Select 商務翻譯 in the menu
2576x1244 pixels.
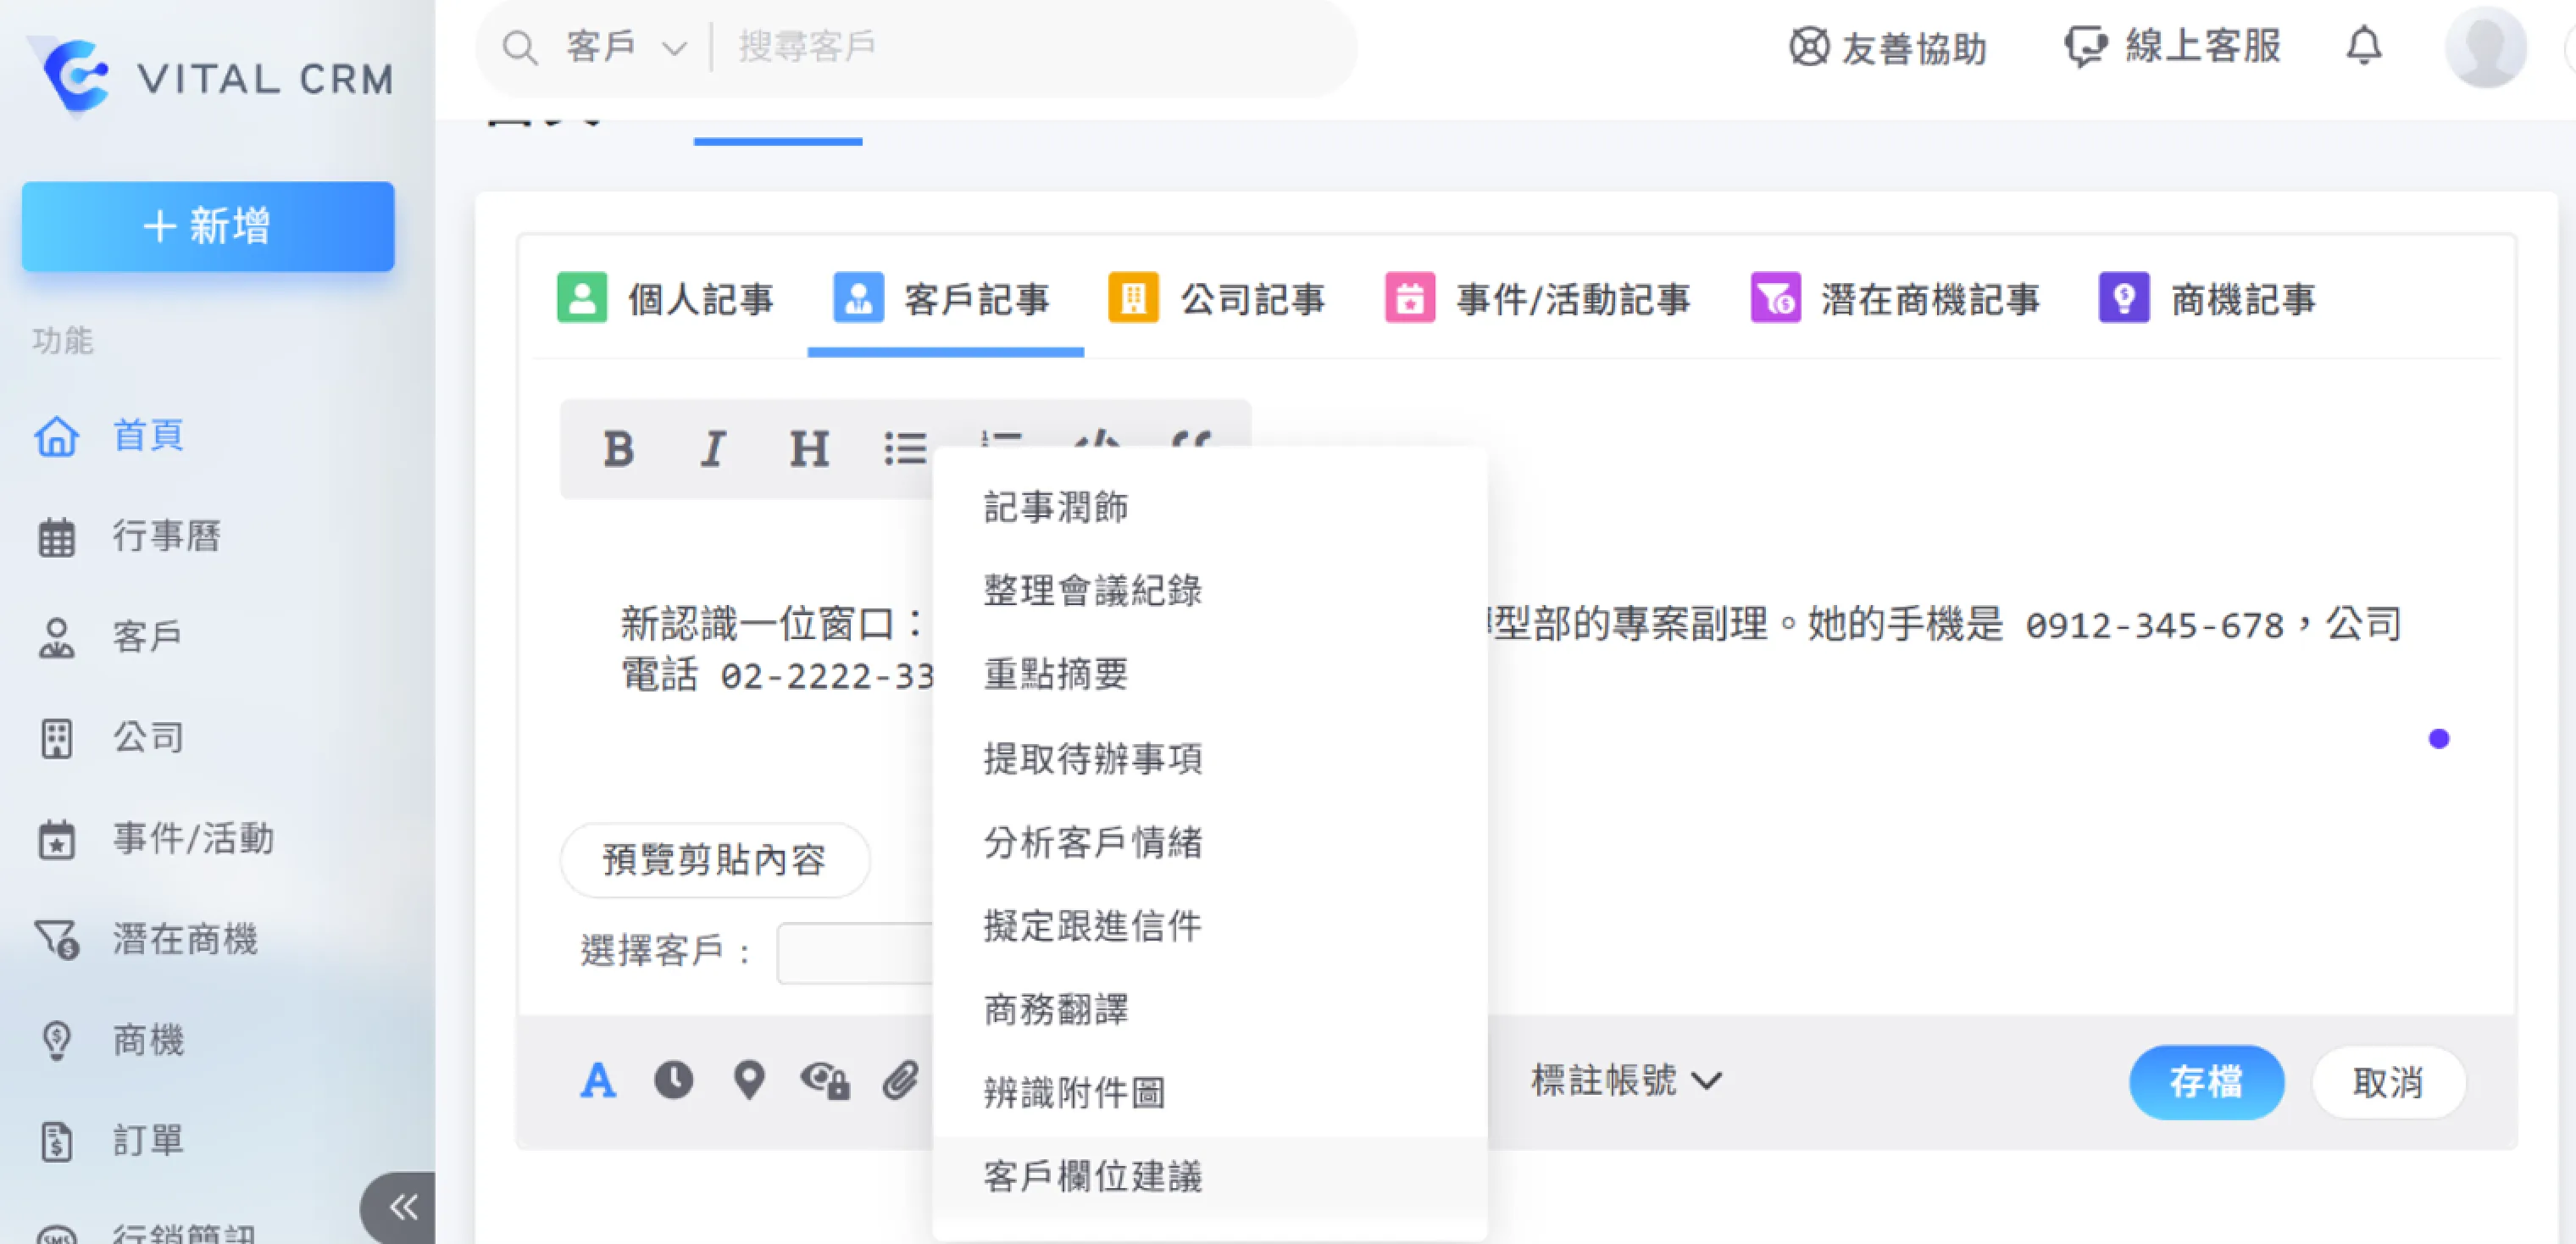(x=1210, y=1010)
